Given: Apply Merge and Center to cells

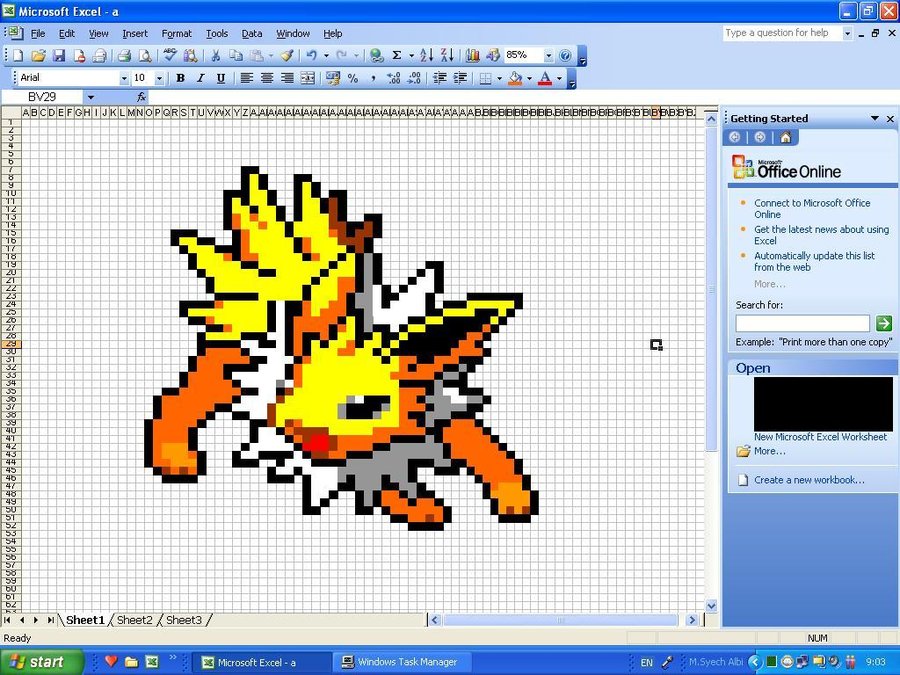Looking at the screenshot, I should [x=308, y=78].
